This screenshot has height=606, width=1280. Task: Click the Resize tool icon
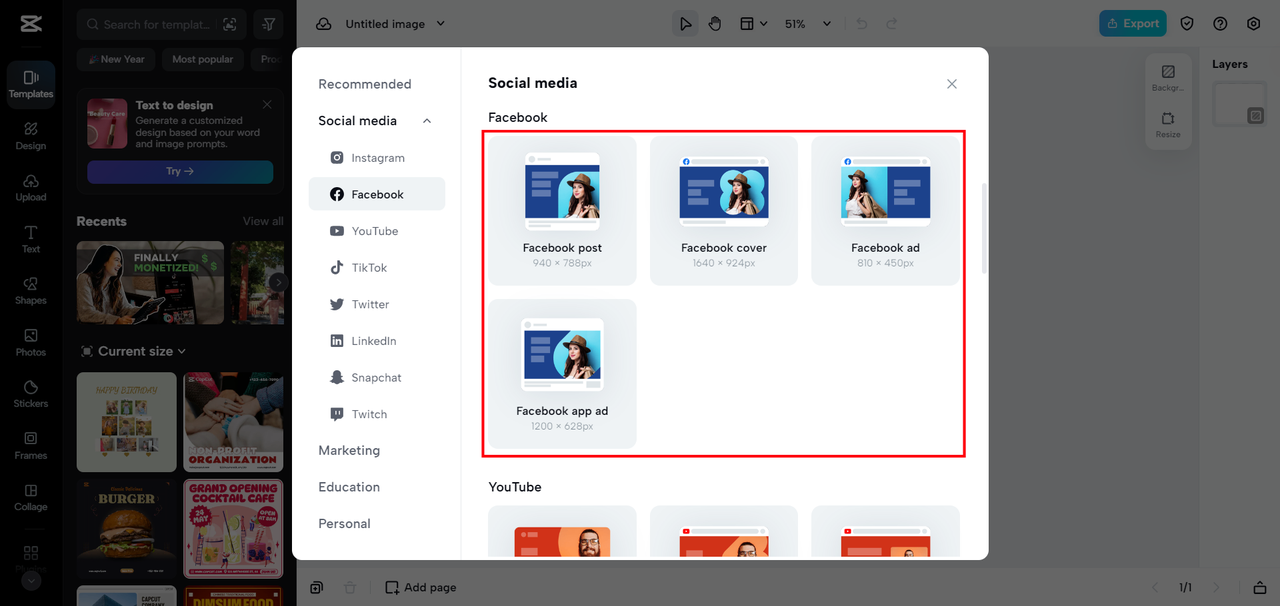point(1168,125)
